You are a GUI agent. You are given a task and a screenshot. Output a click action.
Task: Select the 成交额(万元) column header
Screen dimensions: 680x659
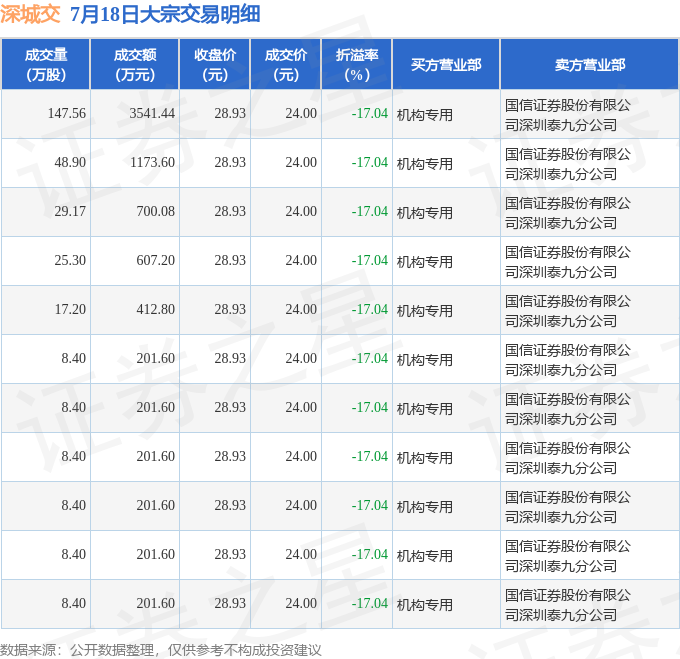coord(135,65)
